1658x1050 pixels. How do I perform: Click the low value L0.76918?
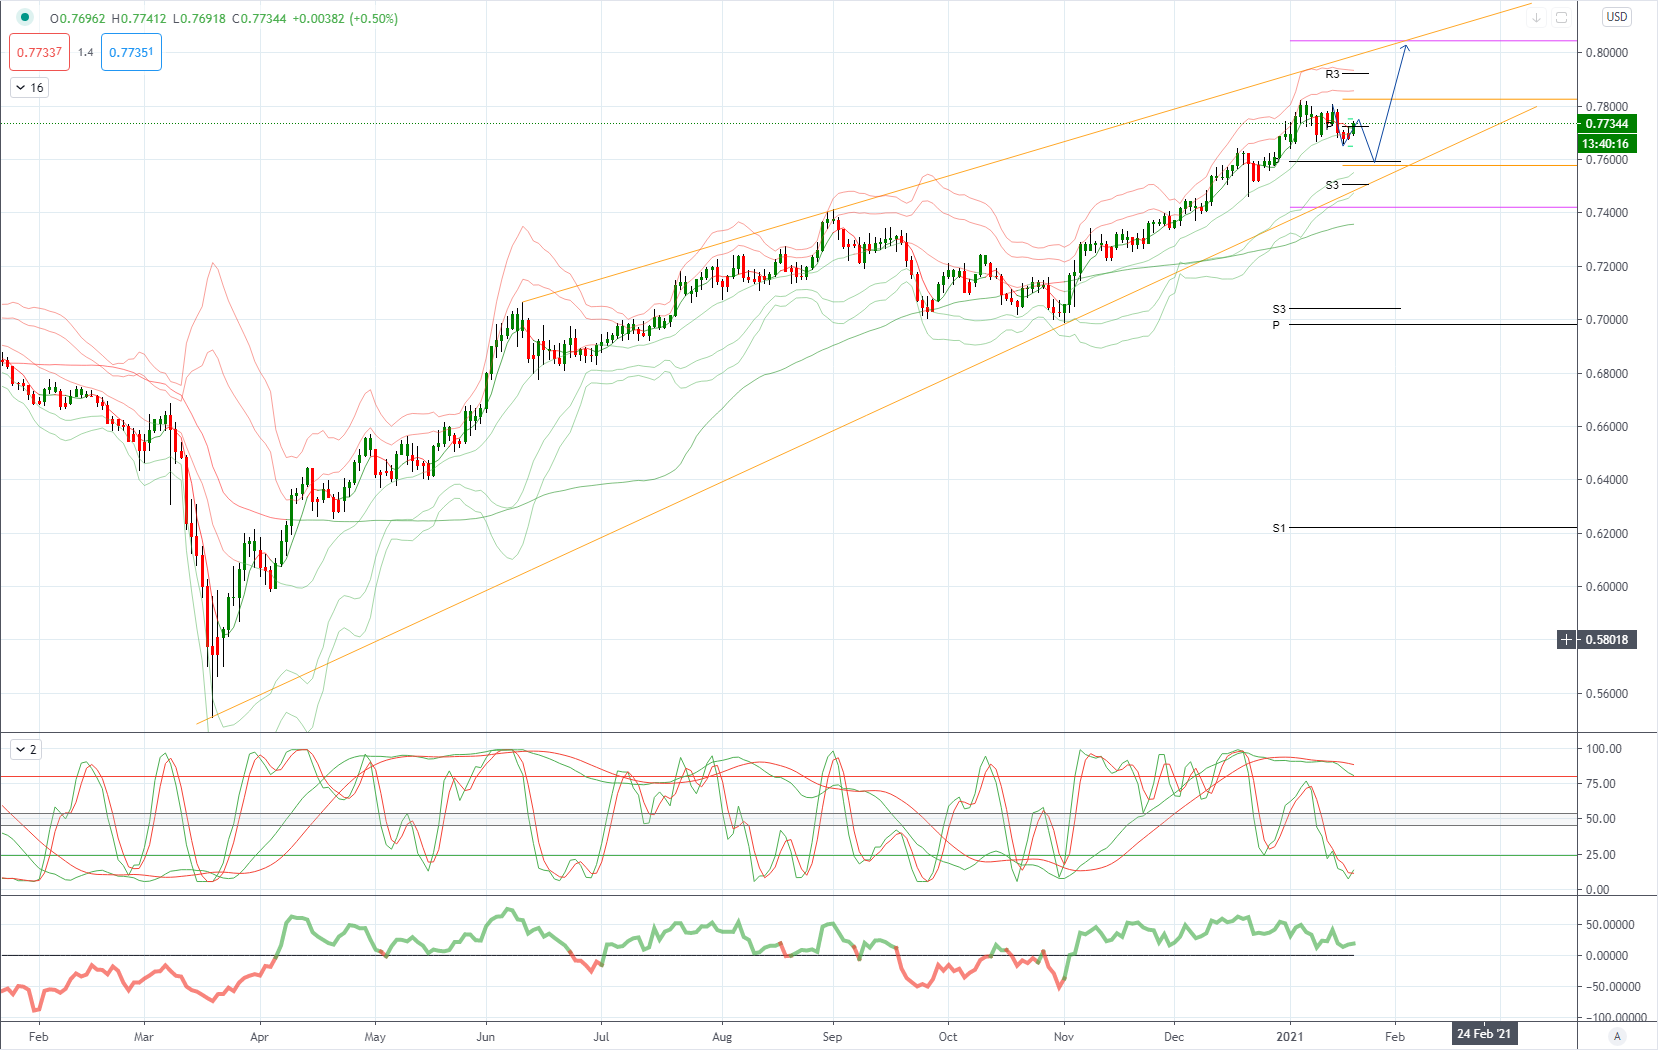(x=199, y=18)
